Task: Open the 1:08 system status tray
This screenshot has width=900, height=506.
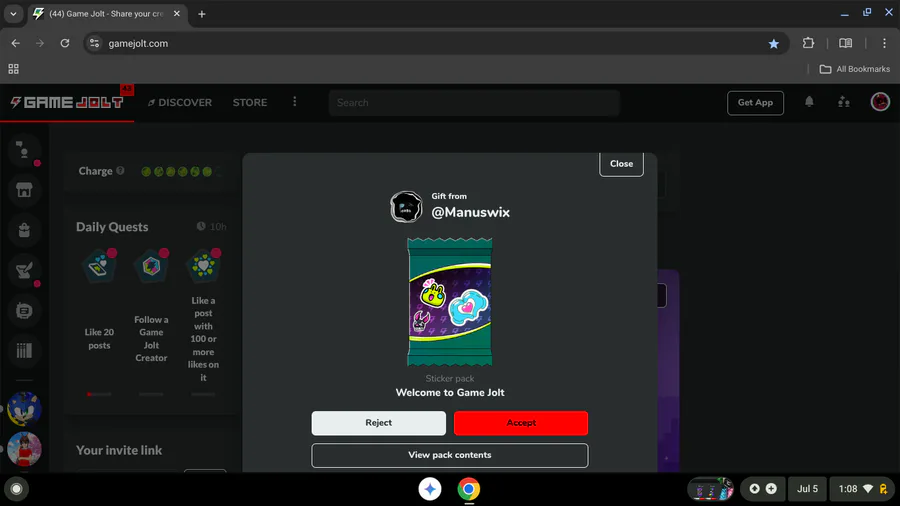Action: (x=863, y=489)
